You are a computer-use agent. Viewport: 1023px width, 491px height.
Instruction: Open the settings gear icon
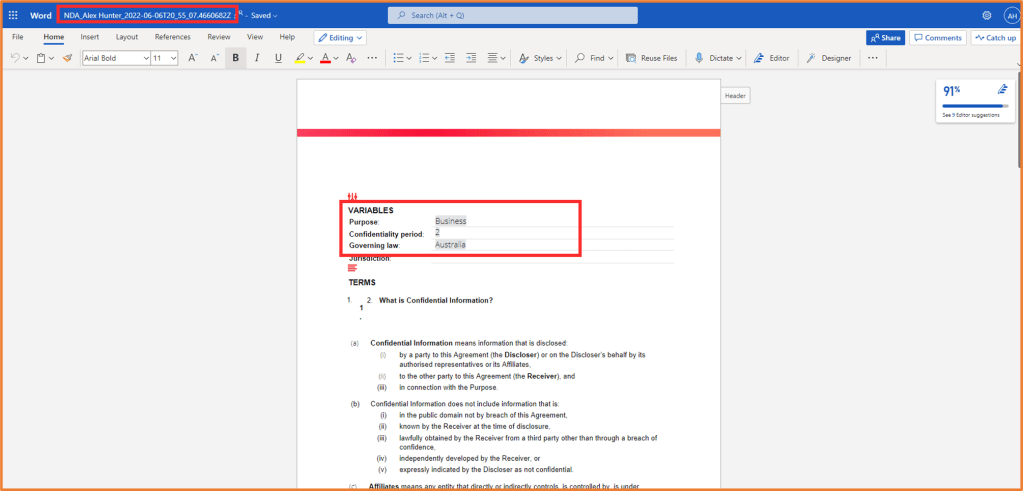(987, 15)
